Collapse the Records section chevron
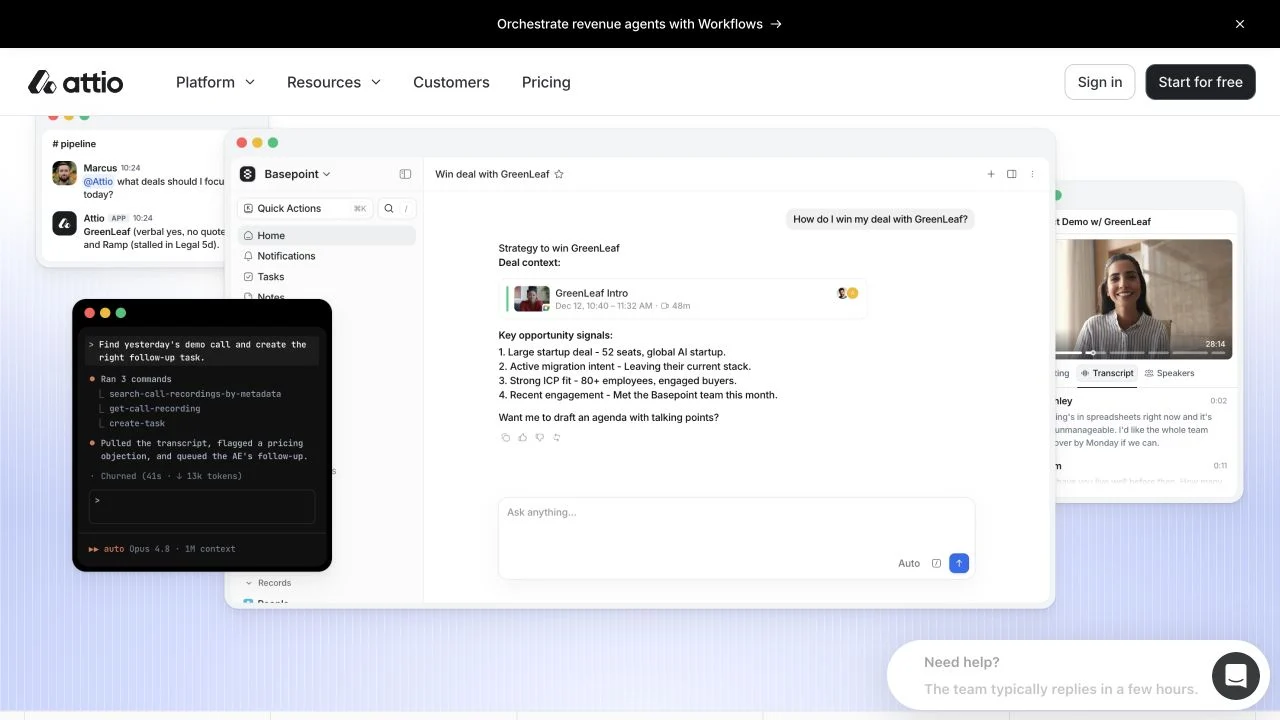Screen dimensions: 1280x720 [249, 583]
